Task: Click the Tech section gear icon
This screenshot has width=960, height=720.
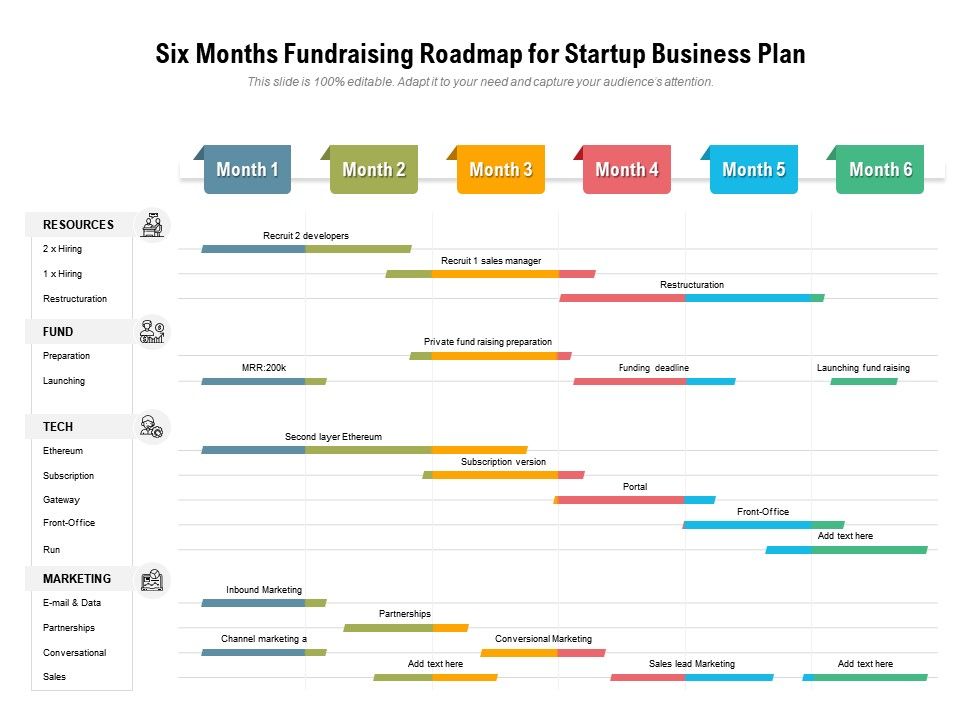Action: tap(152, 427)
